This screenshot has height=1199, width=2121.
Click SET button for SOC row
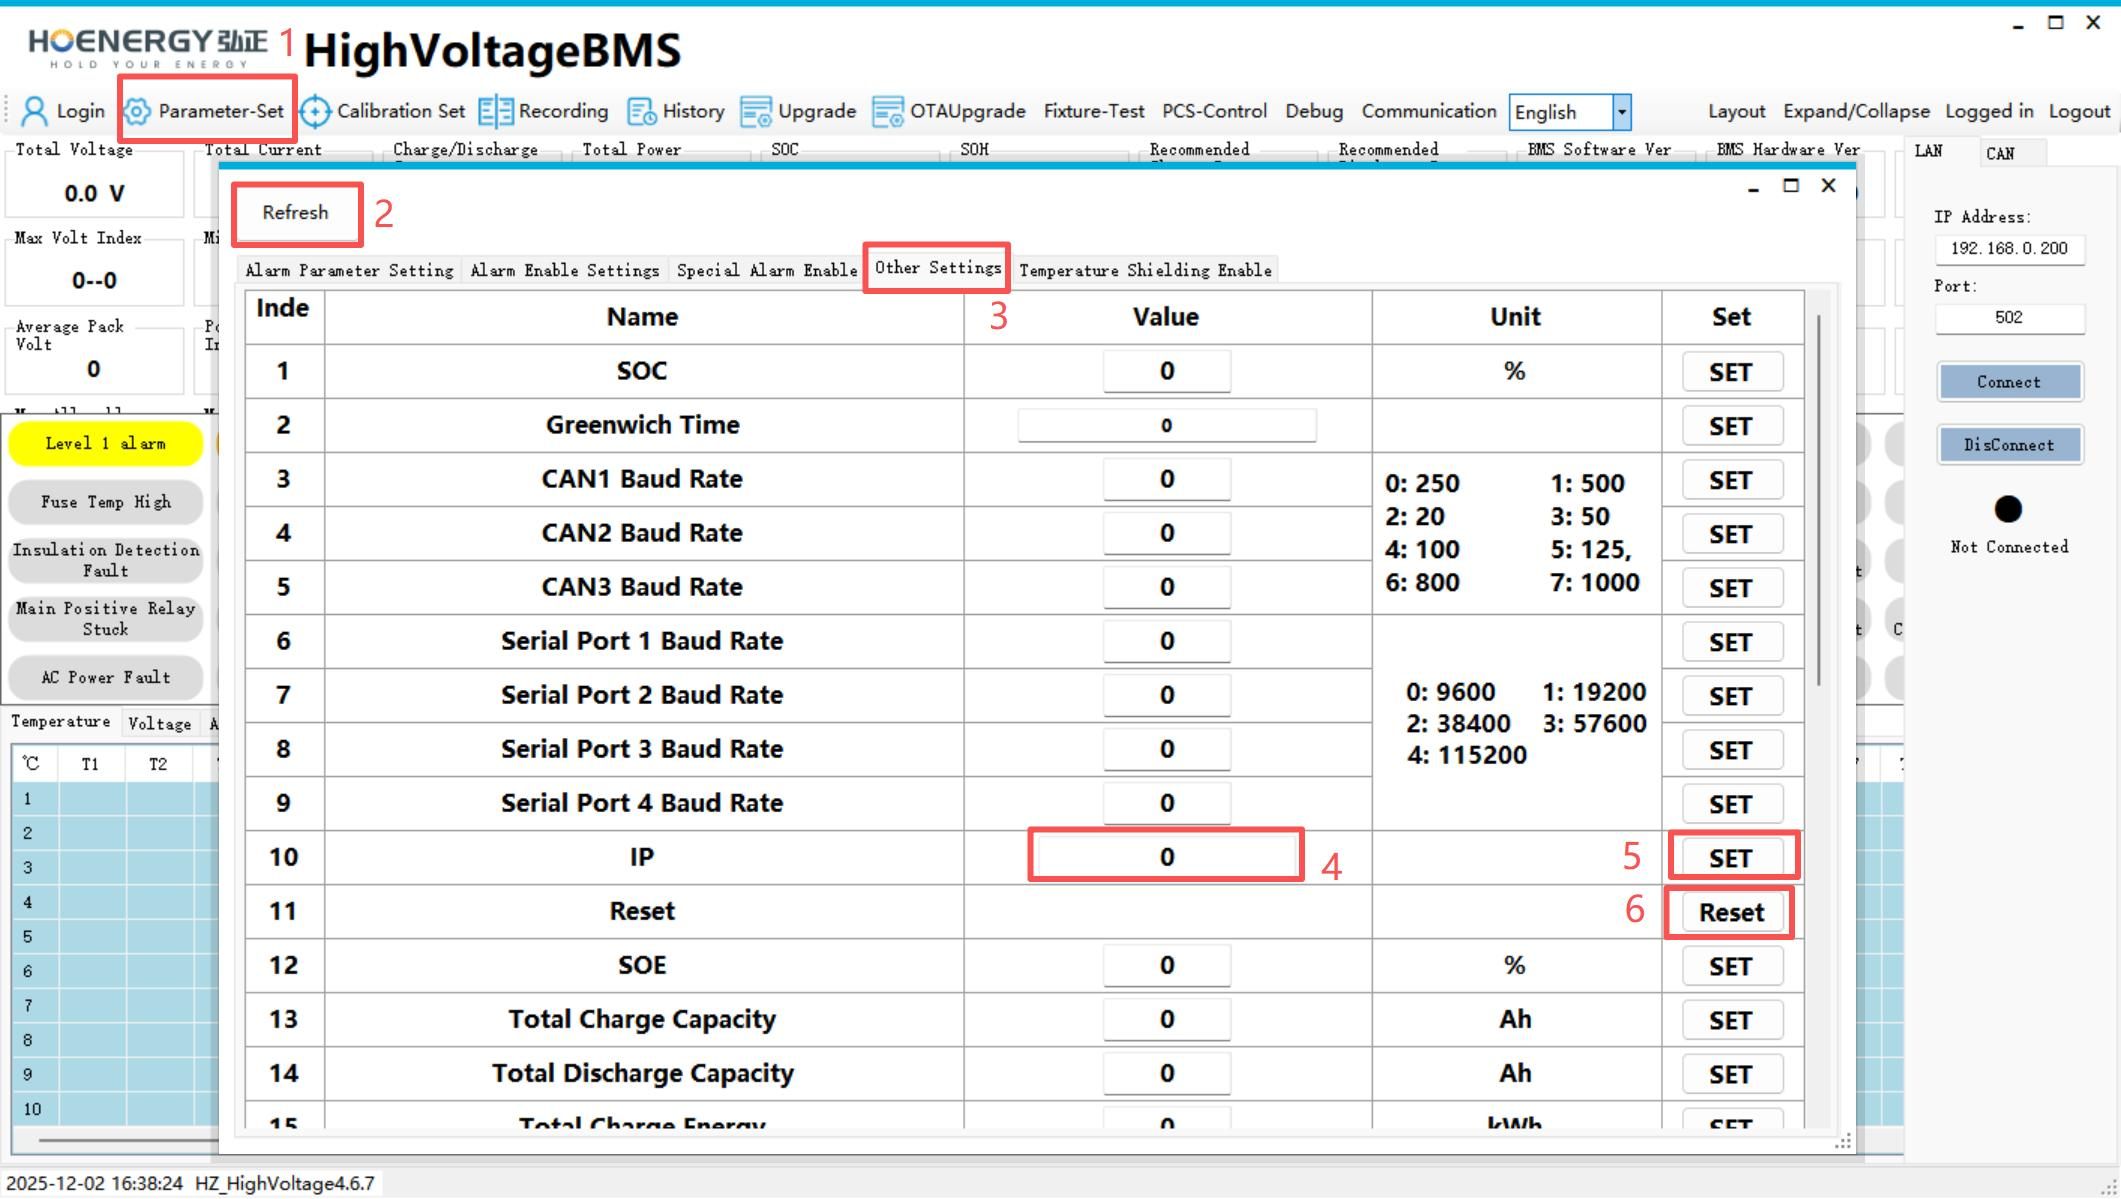pos(1731,372)
